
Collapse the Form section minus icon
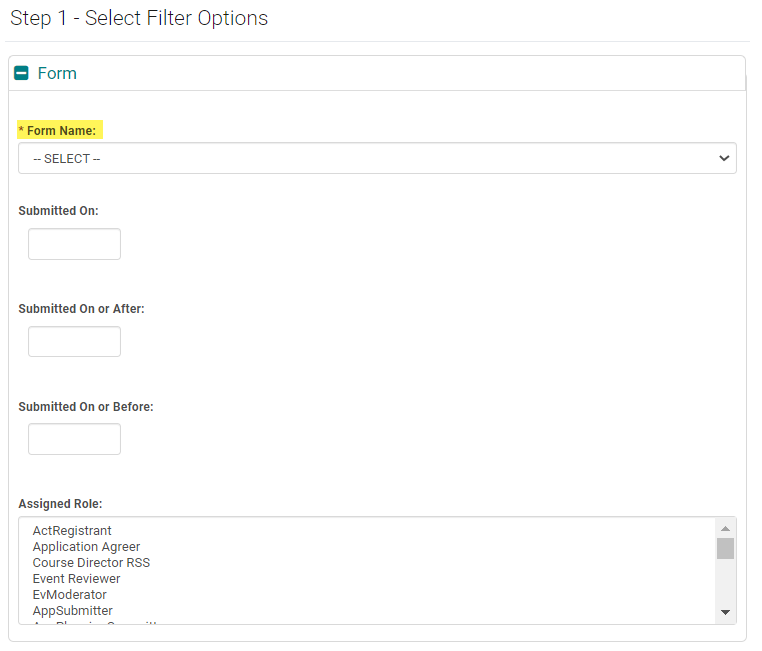(x=21, y=73)
